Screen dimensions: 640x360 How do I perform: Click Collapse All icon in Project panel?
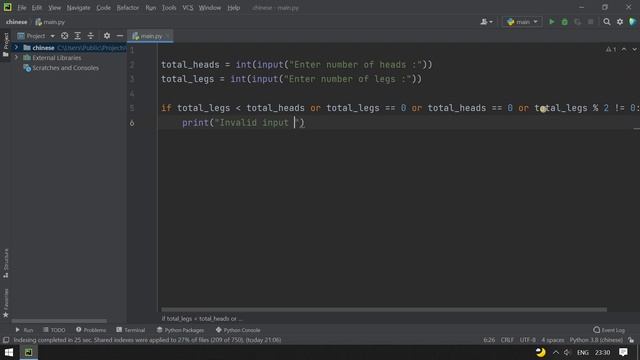point(91,36)
